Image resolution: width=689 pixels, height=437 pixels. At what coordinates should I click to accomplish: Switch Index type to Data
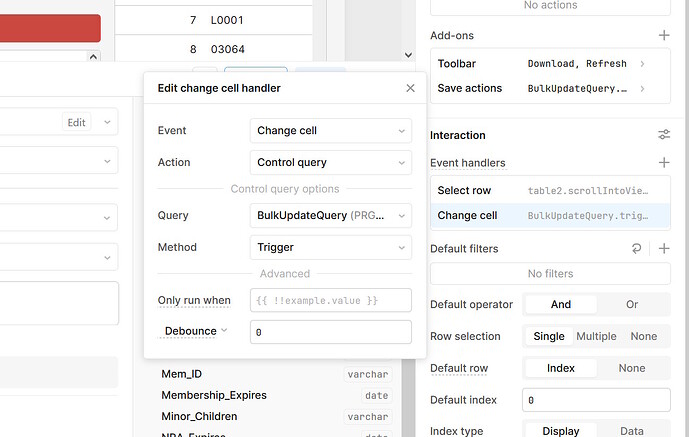tap(632, 431)
